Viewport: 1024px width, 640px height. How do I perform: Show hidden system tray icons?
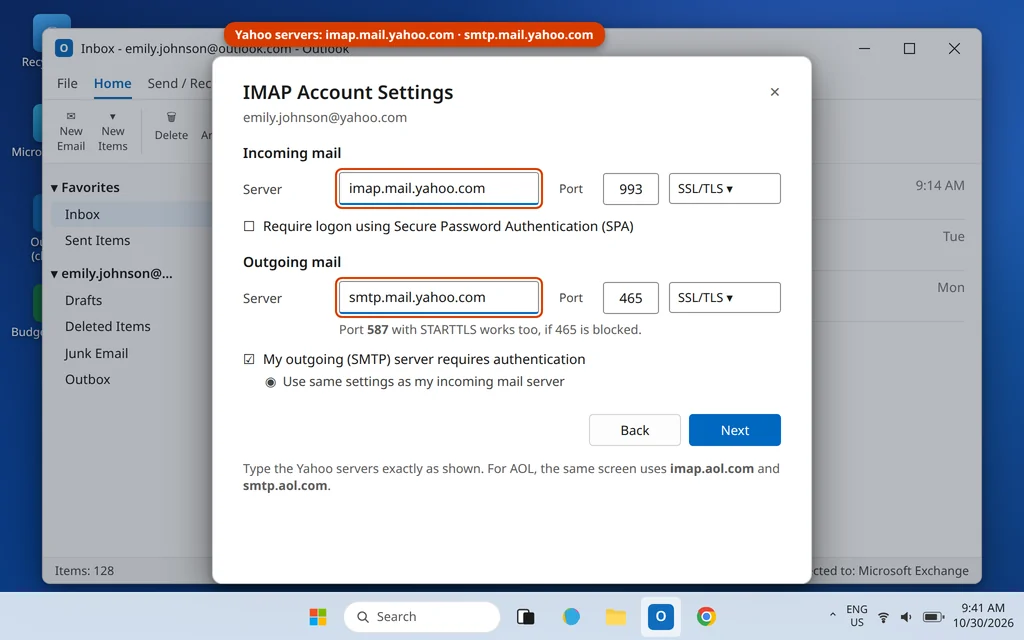tap(833, 615)
